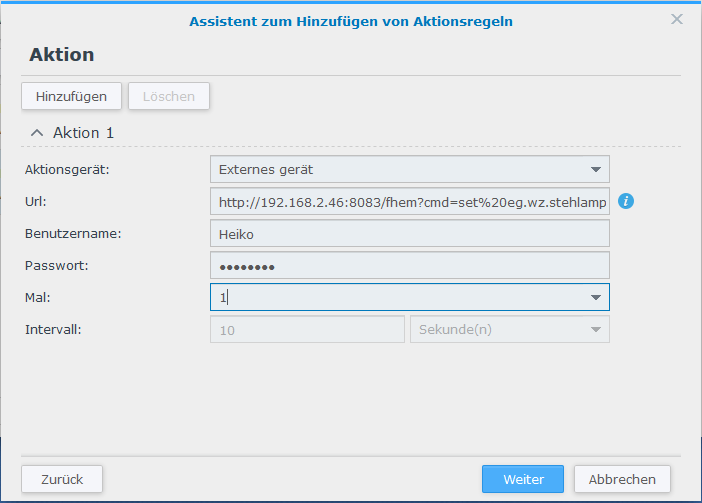Click the wizard title Assistent zum Hinzufügen von Aktionsregeln
The height and width of the screenshot is (503, 702).
351,21
